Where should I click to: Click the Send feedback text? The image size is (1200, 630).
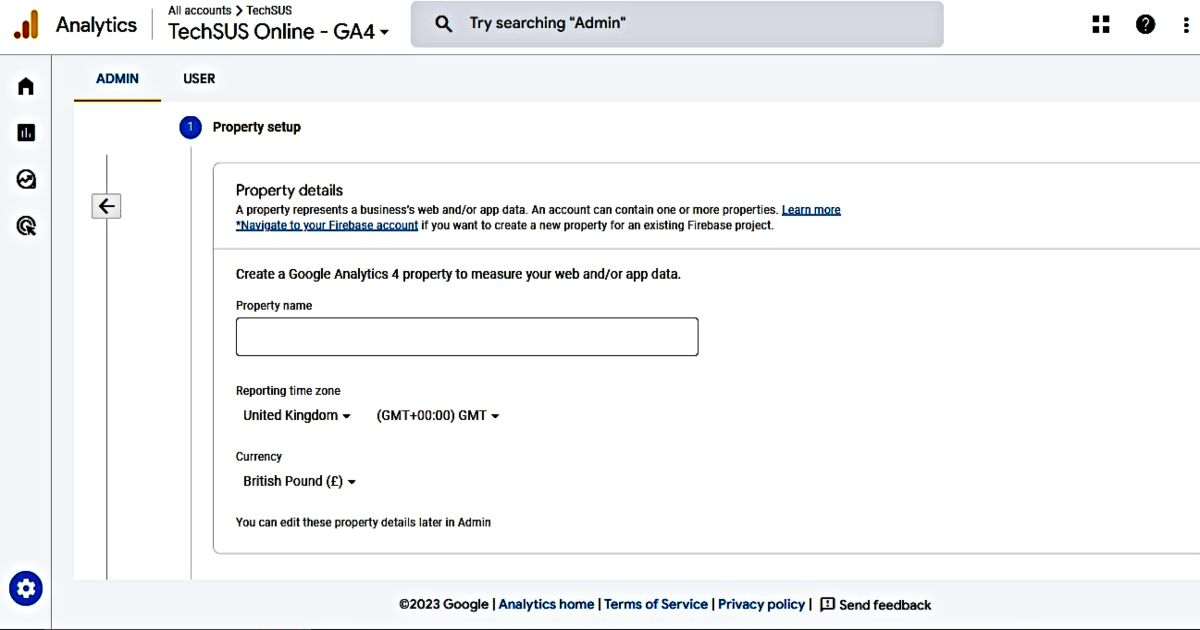coord(885,605)
